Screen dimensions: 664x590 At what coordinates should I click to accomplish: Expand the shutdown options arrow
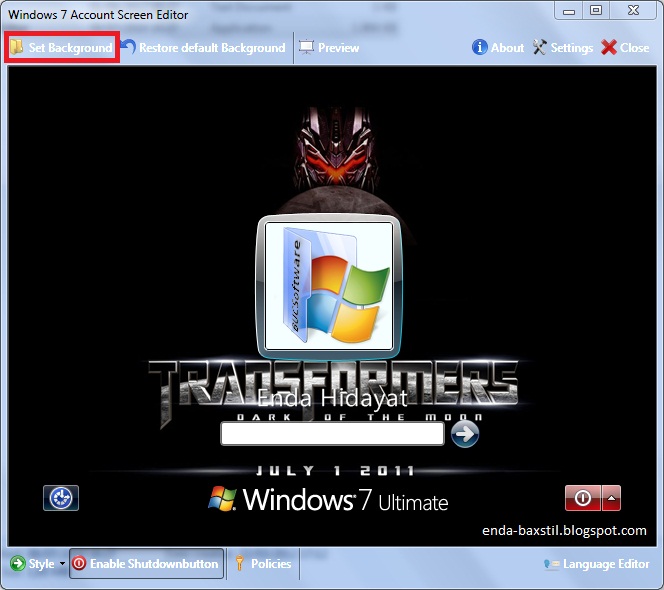[x=611, y=498]
